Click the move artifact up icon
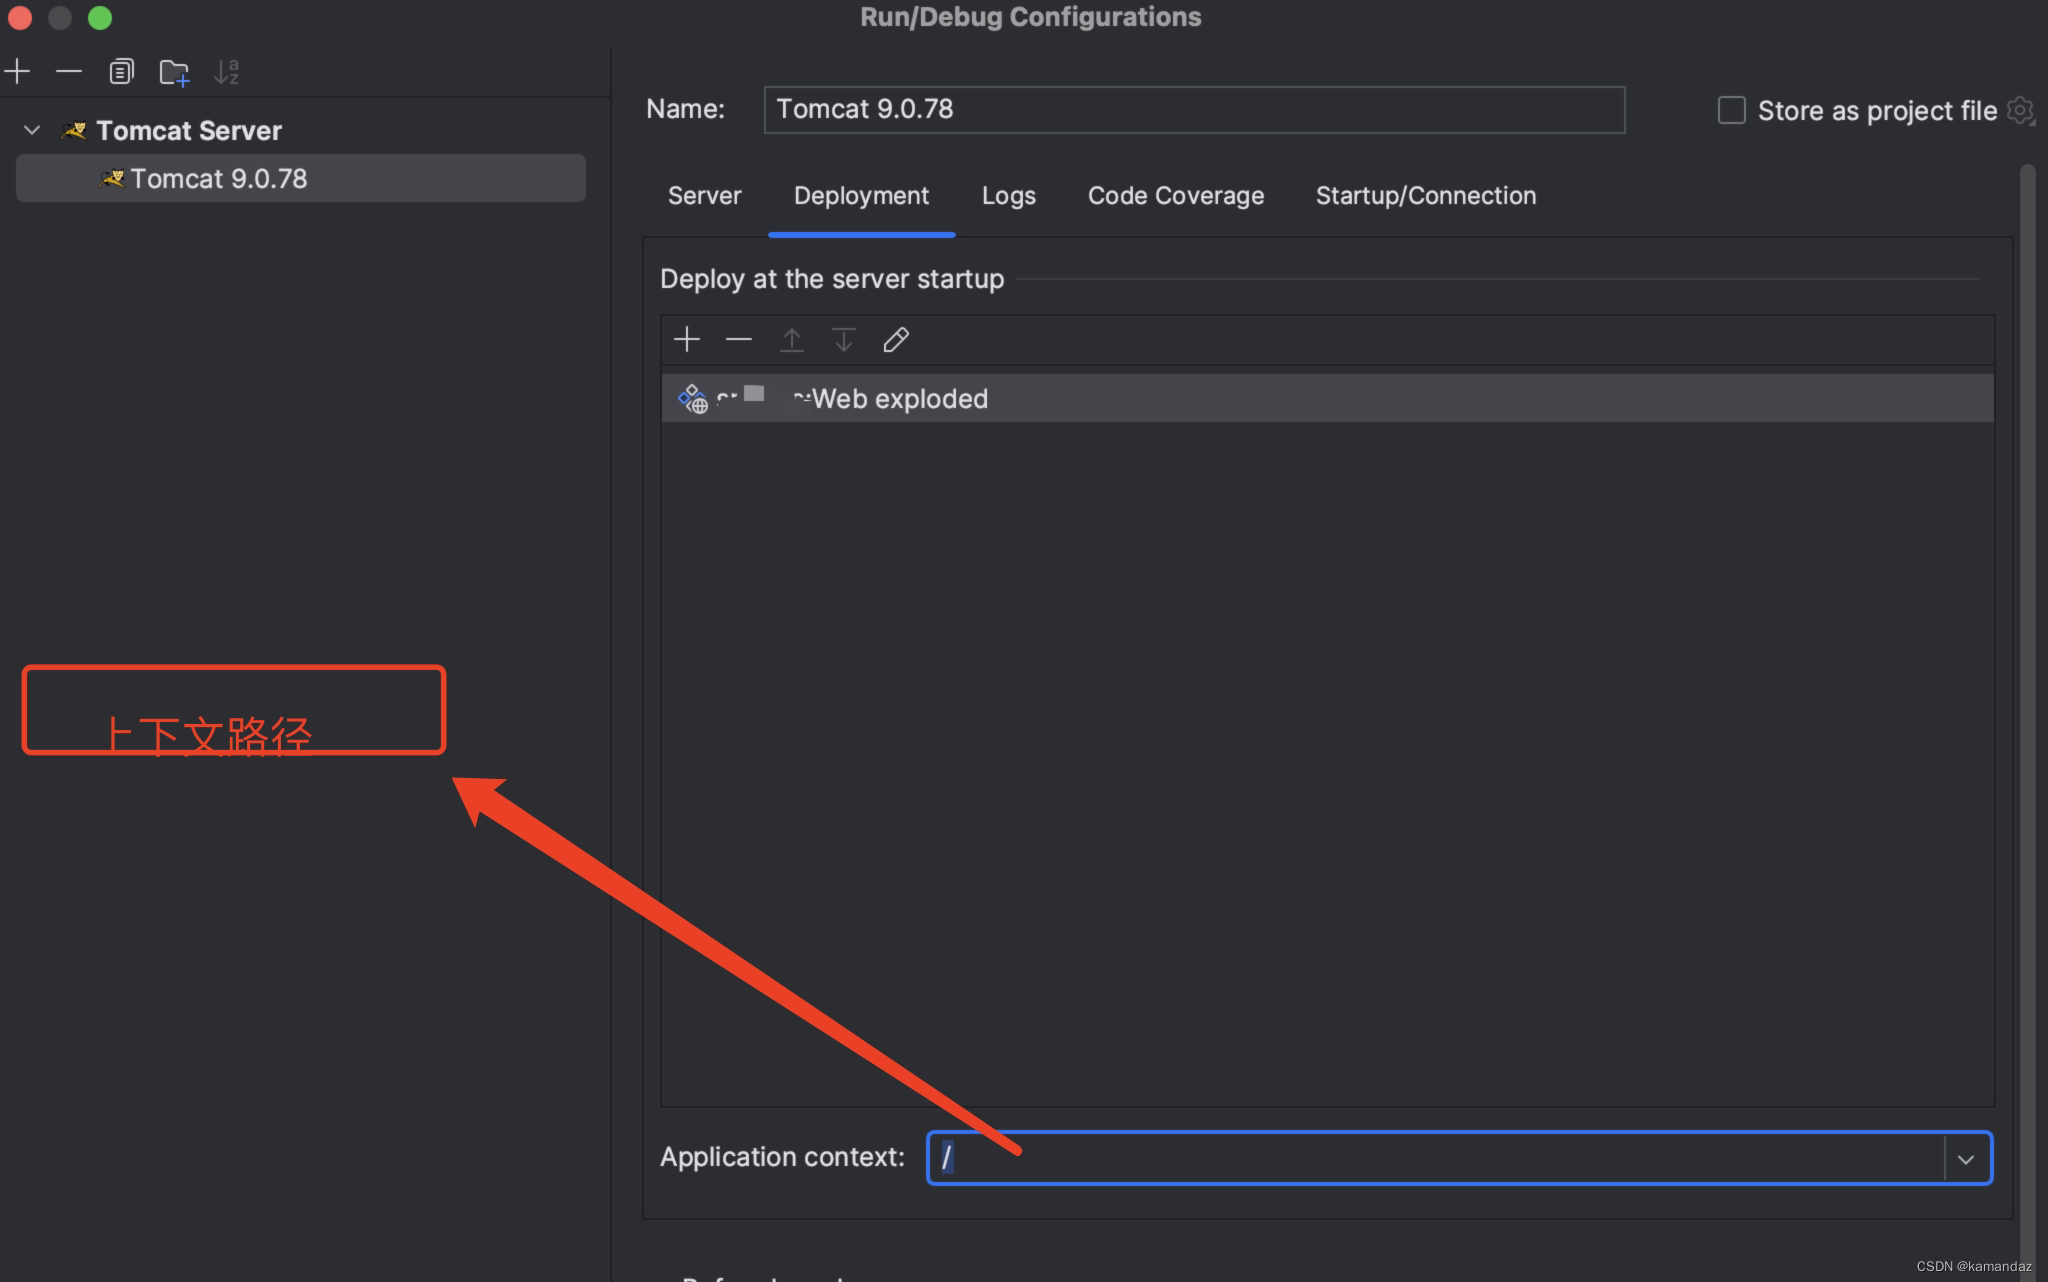 click(x=790, y=340)
